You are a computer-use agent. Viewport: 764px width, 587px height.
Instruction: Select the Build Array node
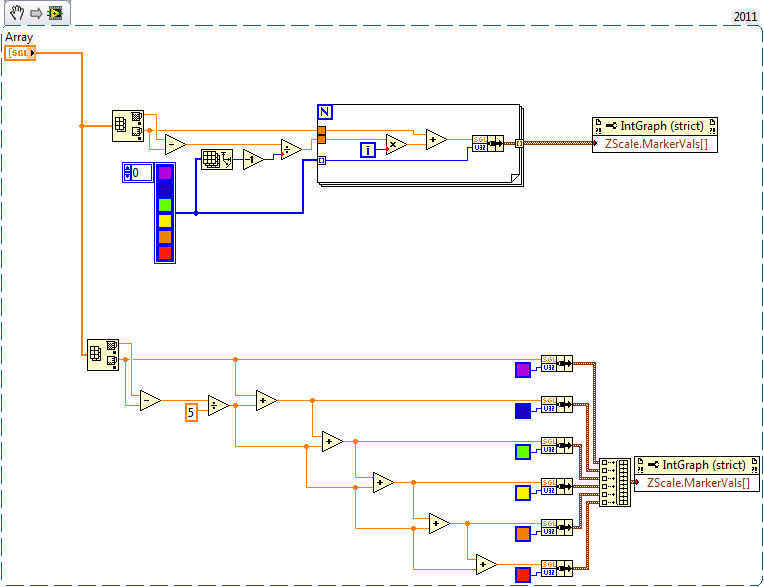pyautogui.click(x=615, y=482)
